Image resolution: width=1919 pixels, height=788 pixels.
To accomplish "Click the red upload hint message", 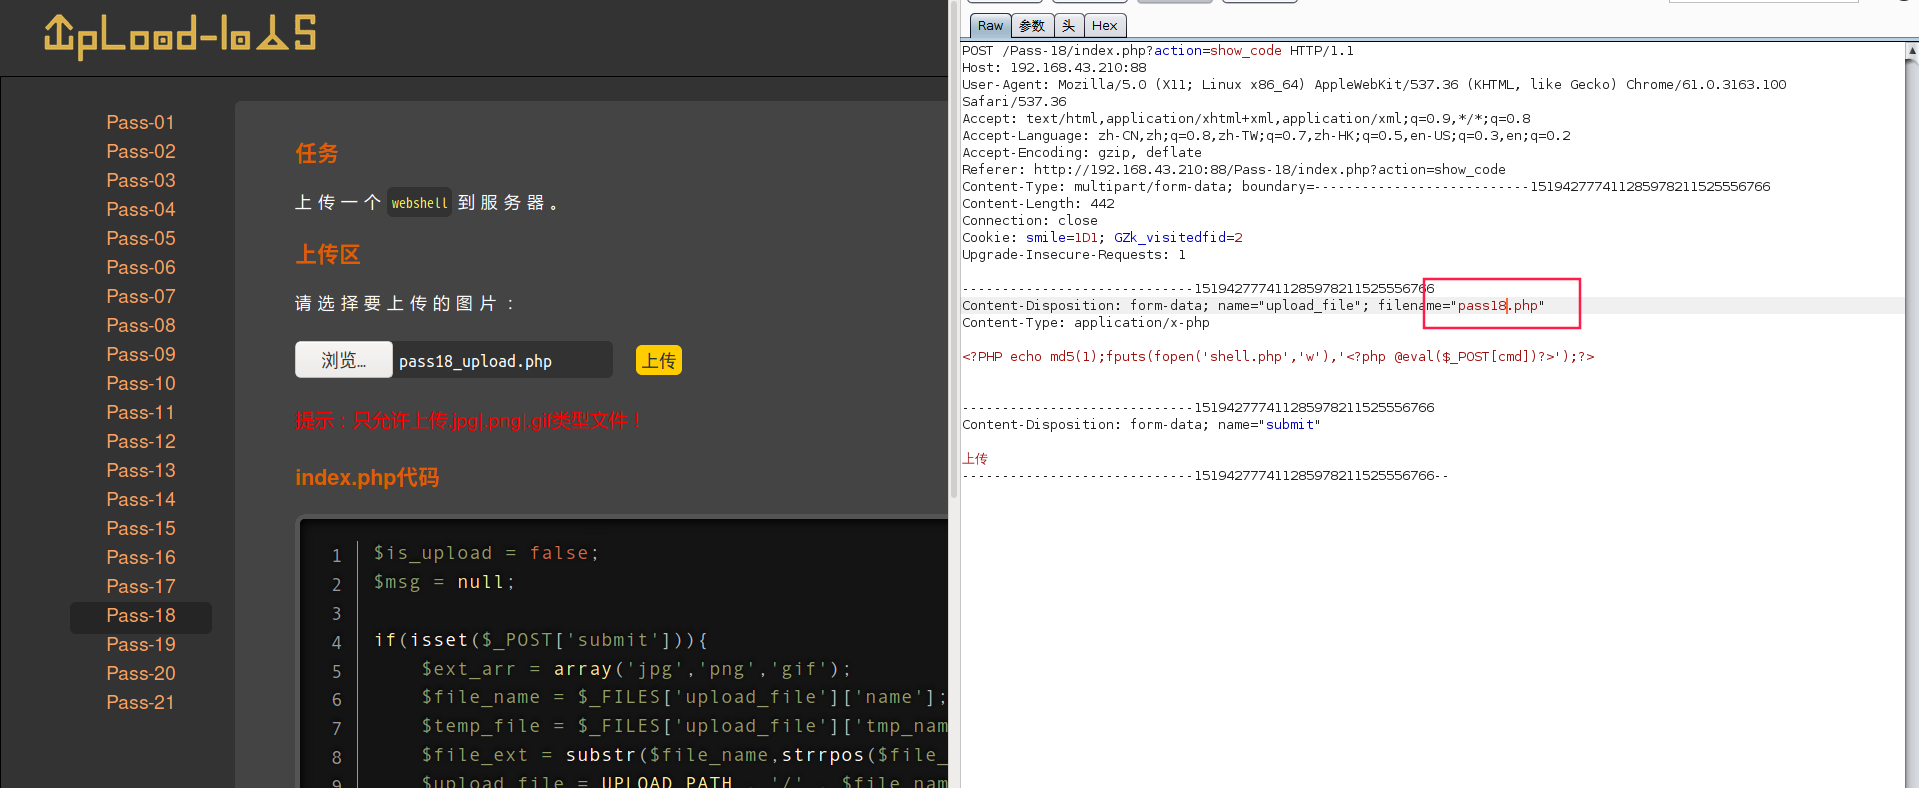I will 469,421.
